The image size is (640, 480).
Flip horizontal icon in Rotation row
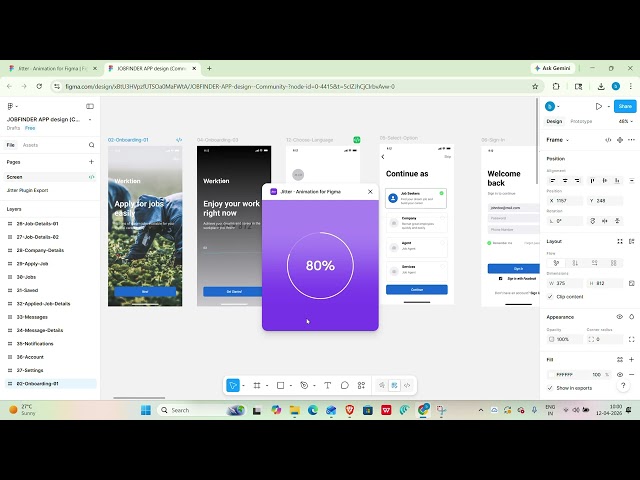[604, 221]
